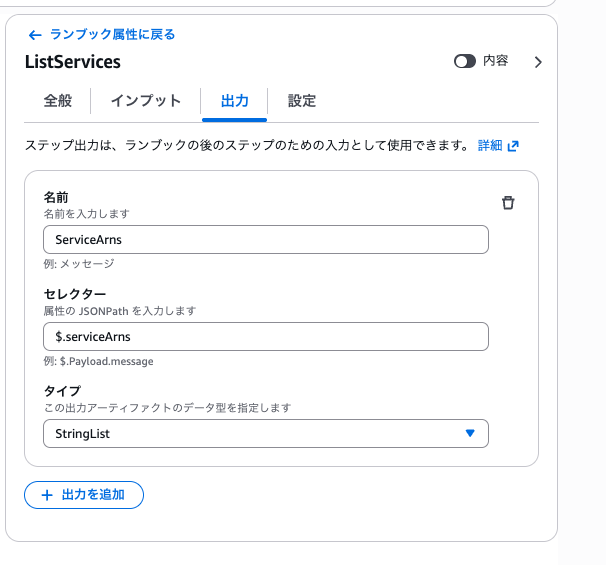Viewport: 606px width, 565px height.
Task: Delete the ServiceArns output with trash icon
Action: [508, 203]
